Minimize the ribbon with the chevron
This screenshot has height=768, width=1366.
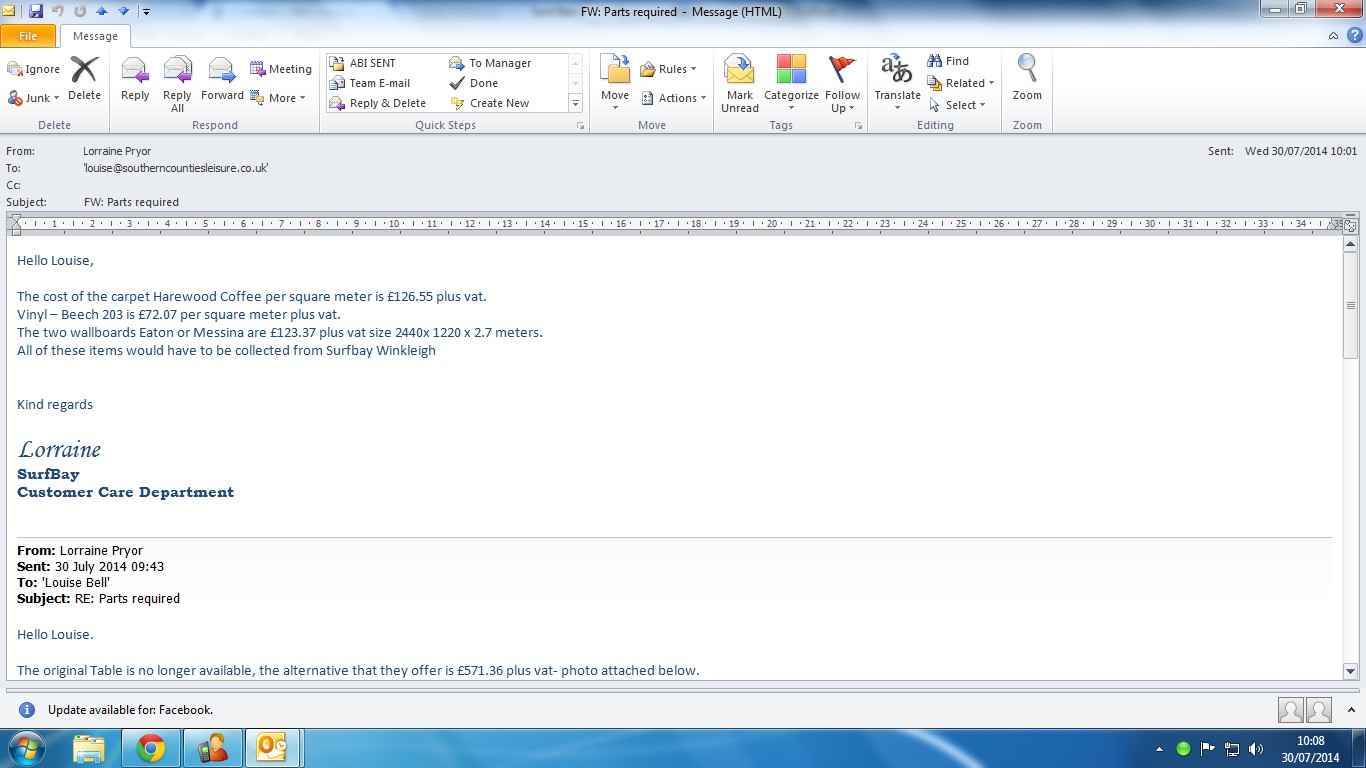[x=1333, y=36]
